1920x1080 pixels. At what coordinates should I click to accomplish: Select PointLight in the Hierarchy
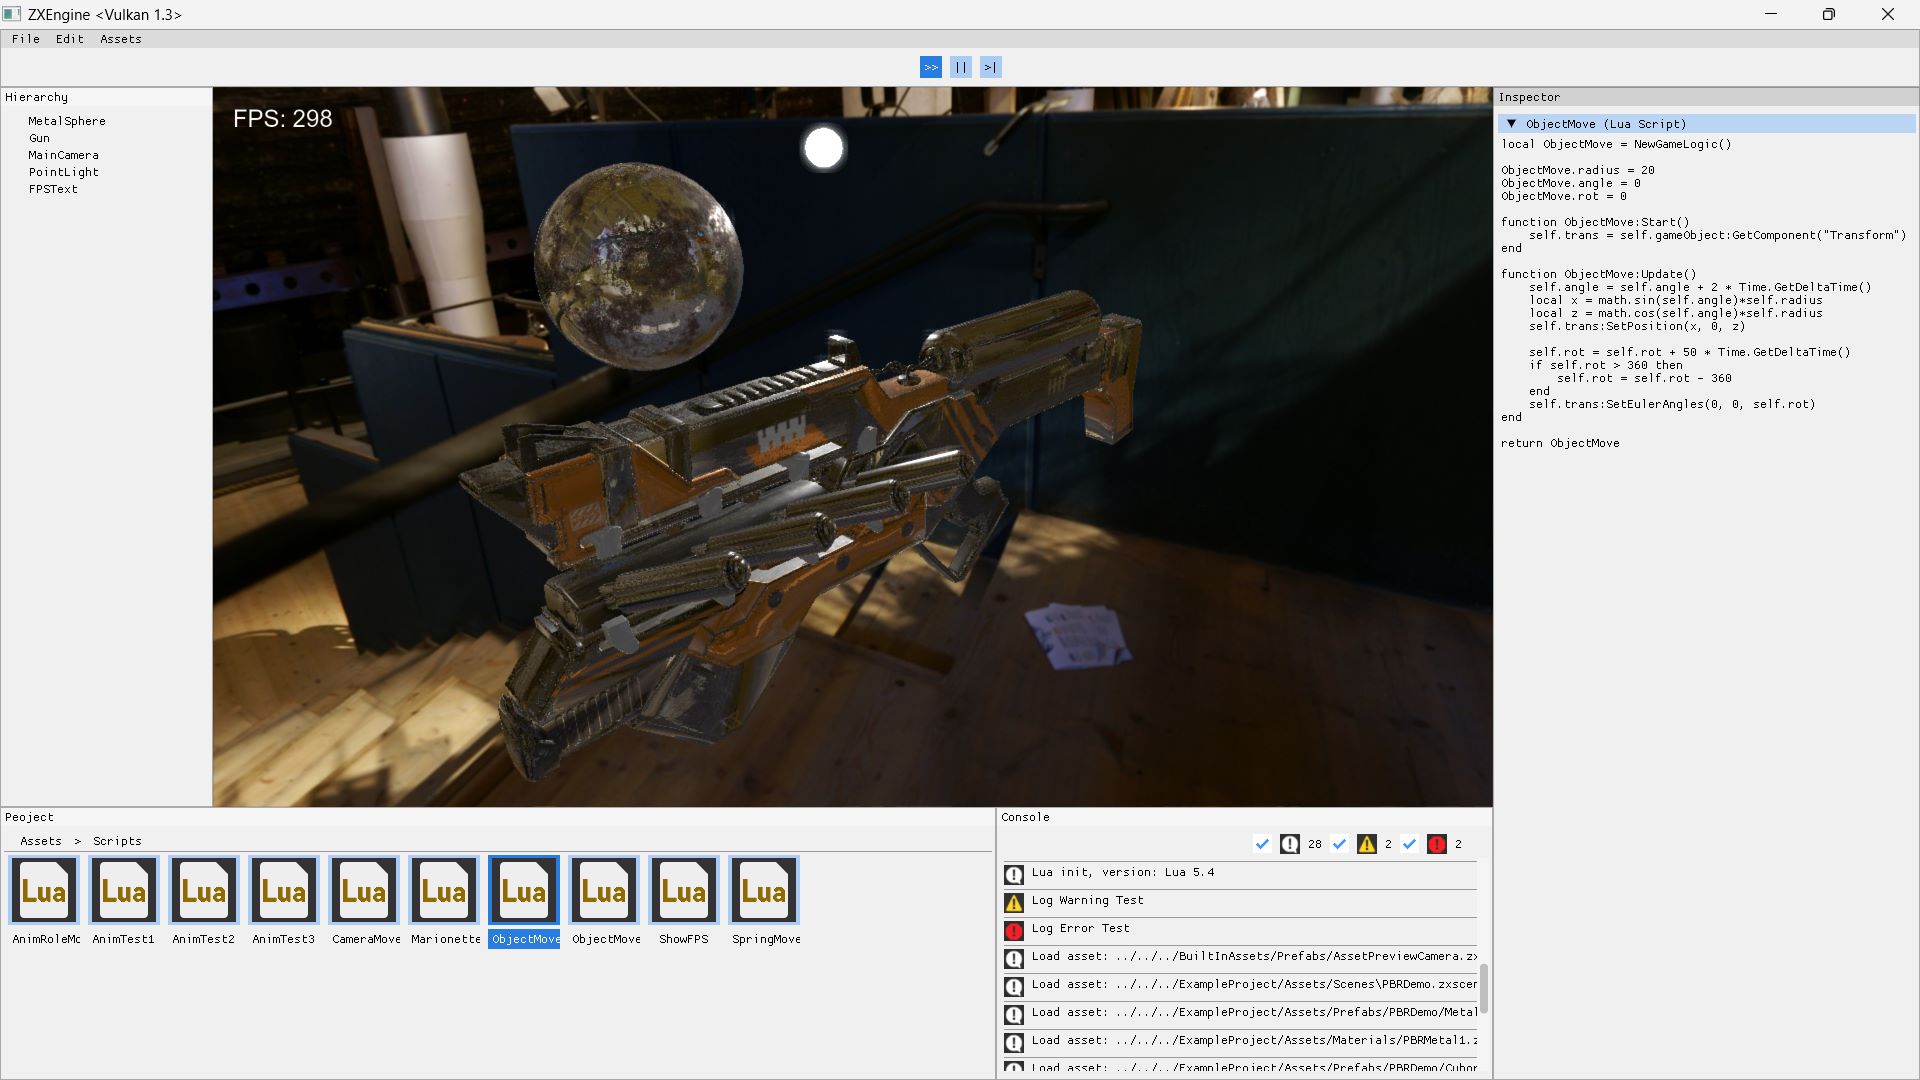(64, 172)
